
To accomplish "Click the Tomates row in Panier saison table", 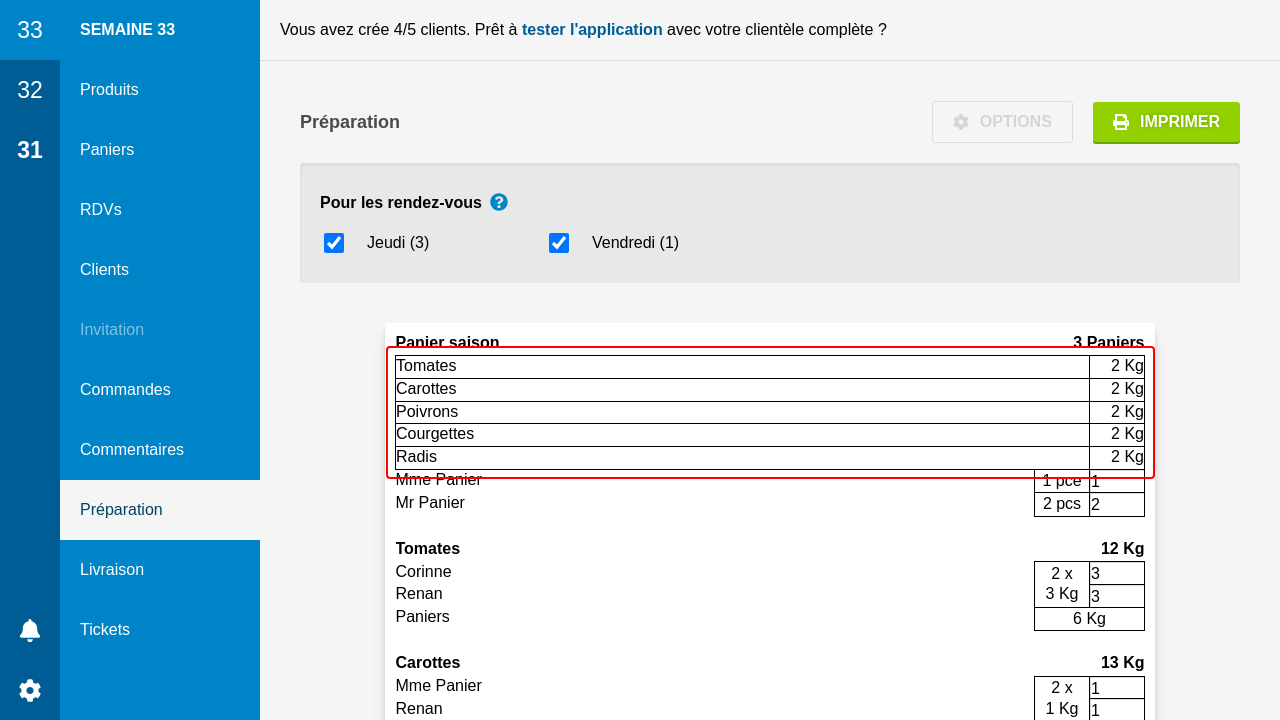I will coord(742,367).
